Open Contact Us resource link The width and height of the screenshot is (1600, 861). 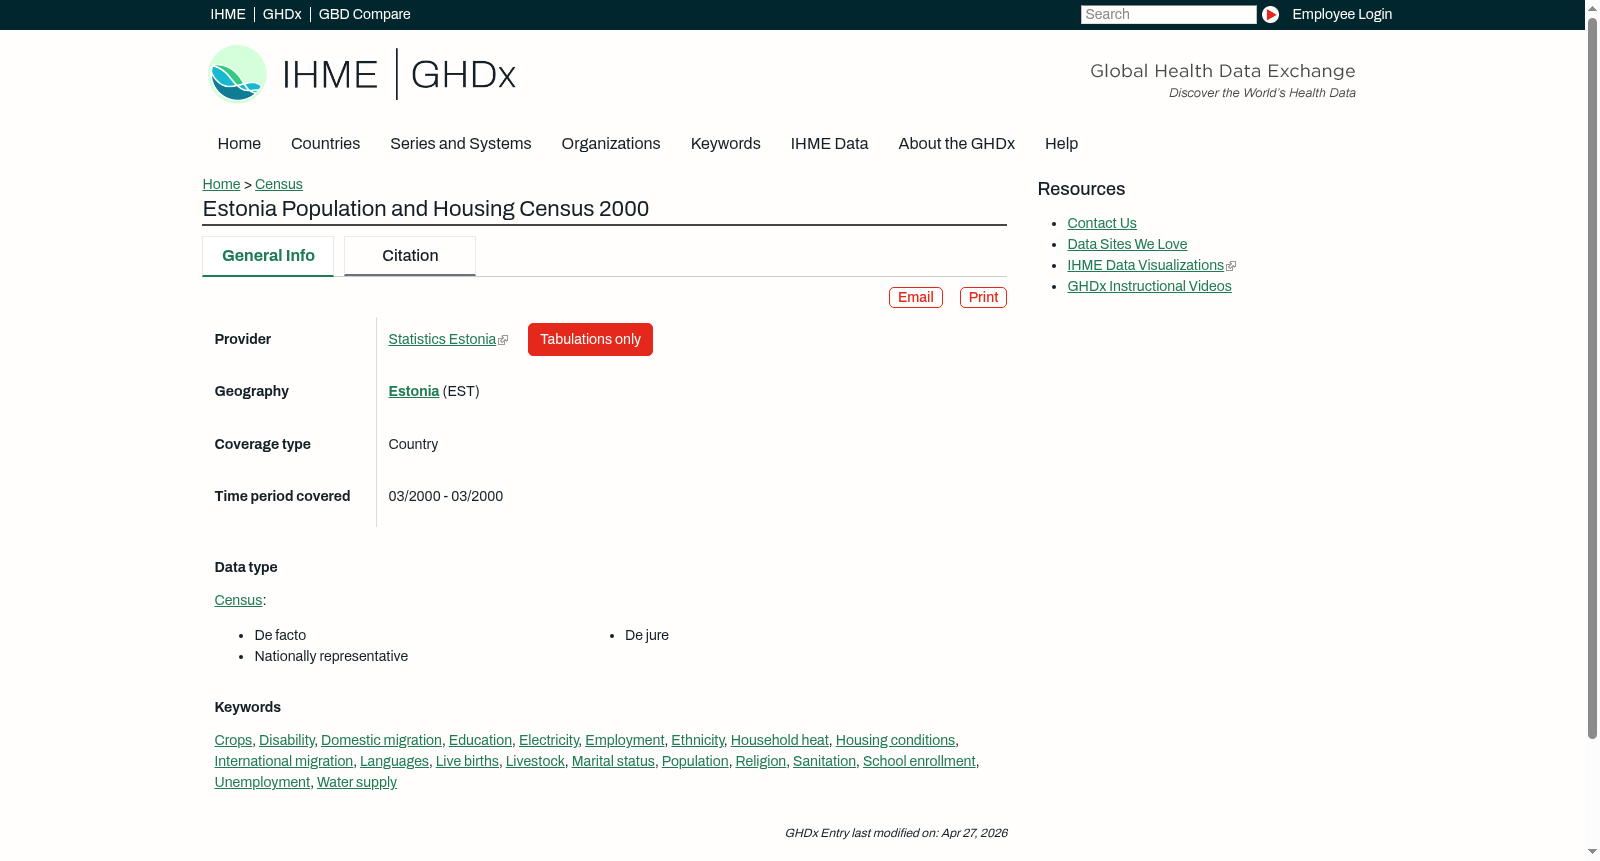(x=1102, y=223)
